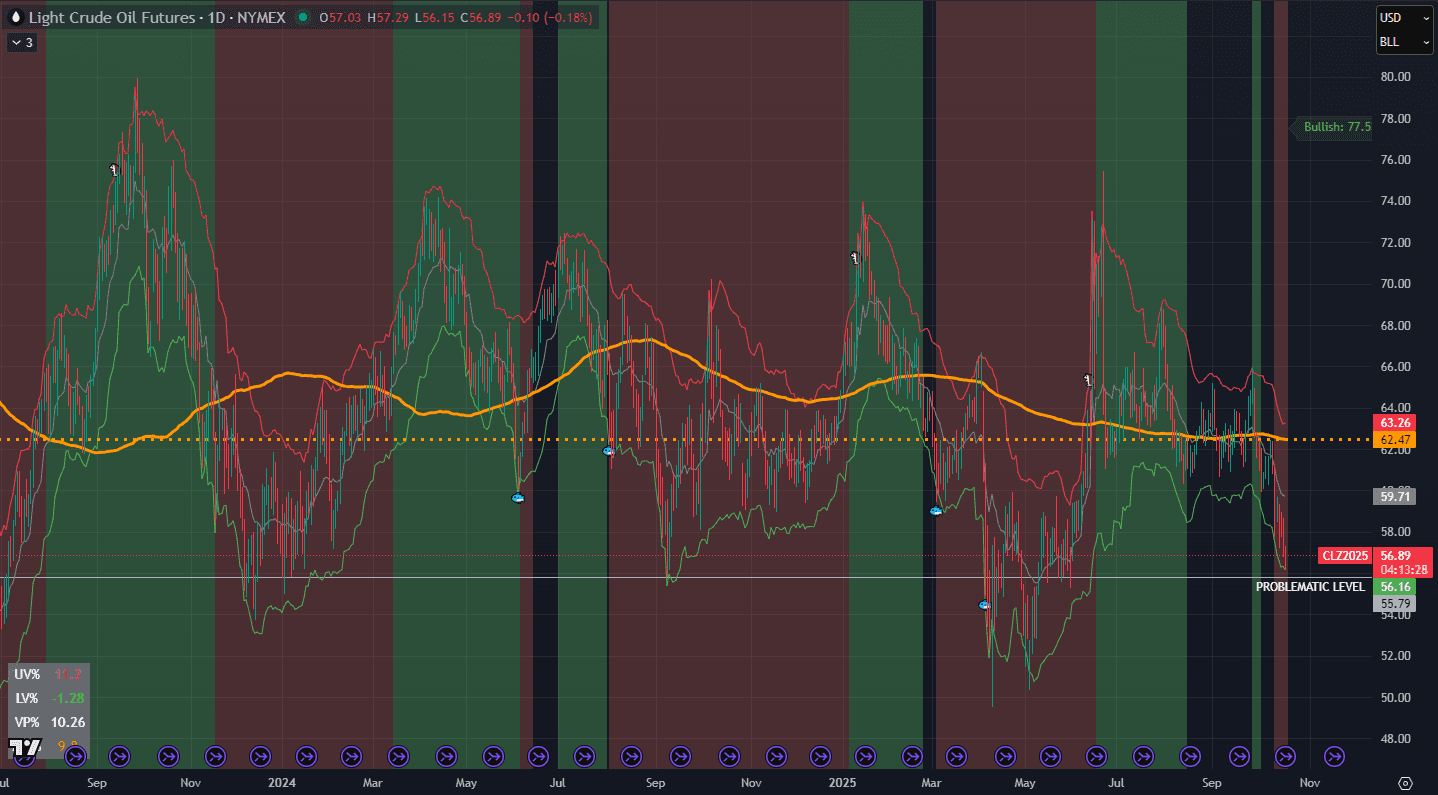Click the fish marker near March 2025
Viewport: 1438px width, 795px height.
(936, 511)
